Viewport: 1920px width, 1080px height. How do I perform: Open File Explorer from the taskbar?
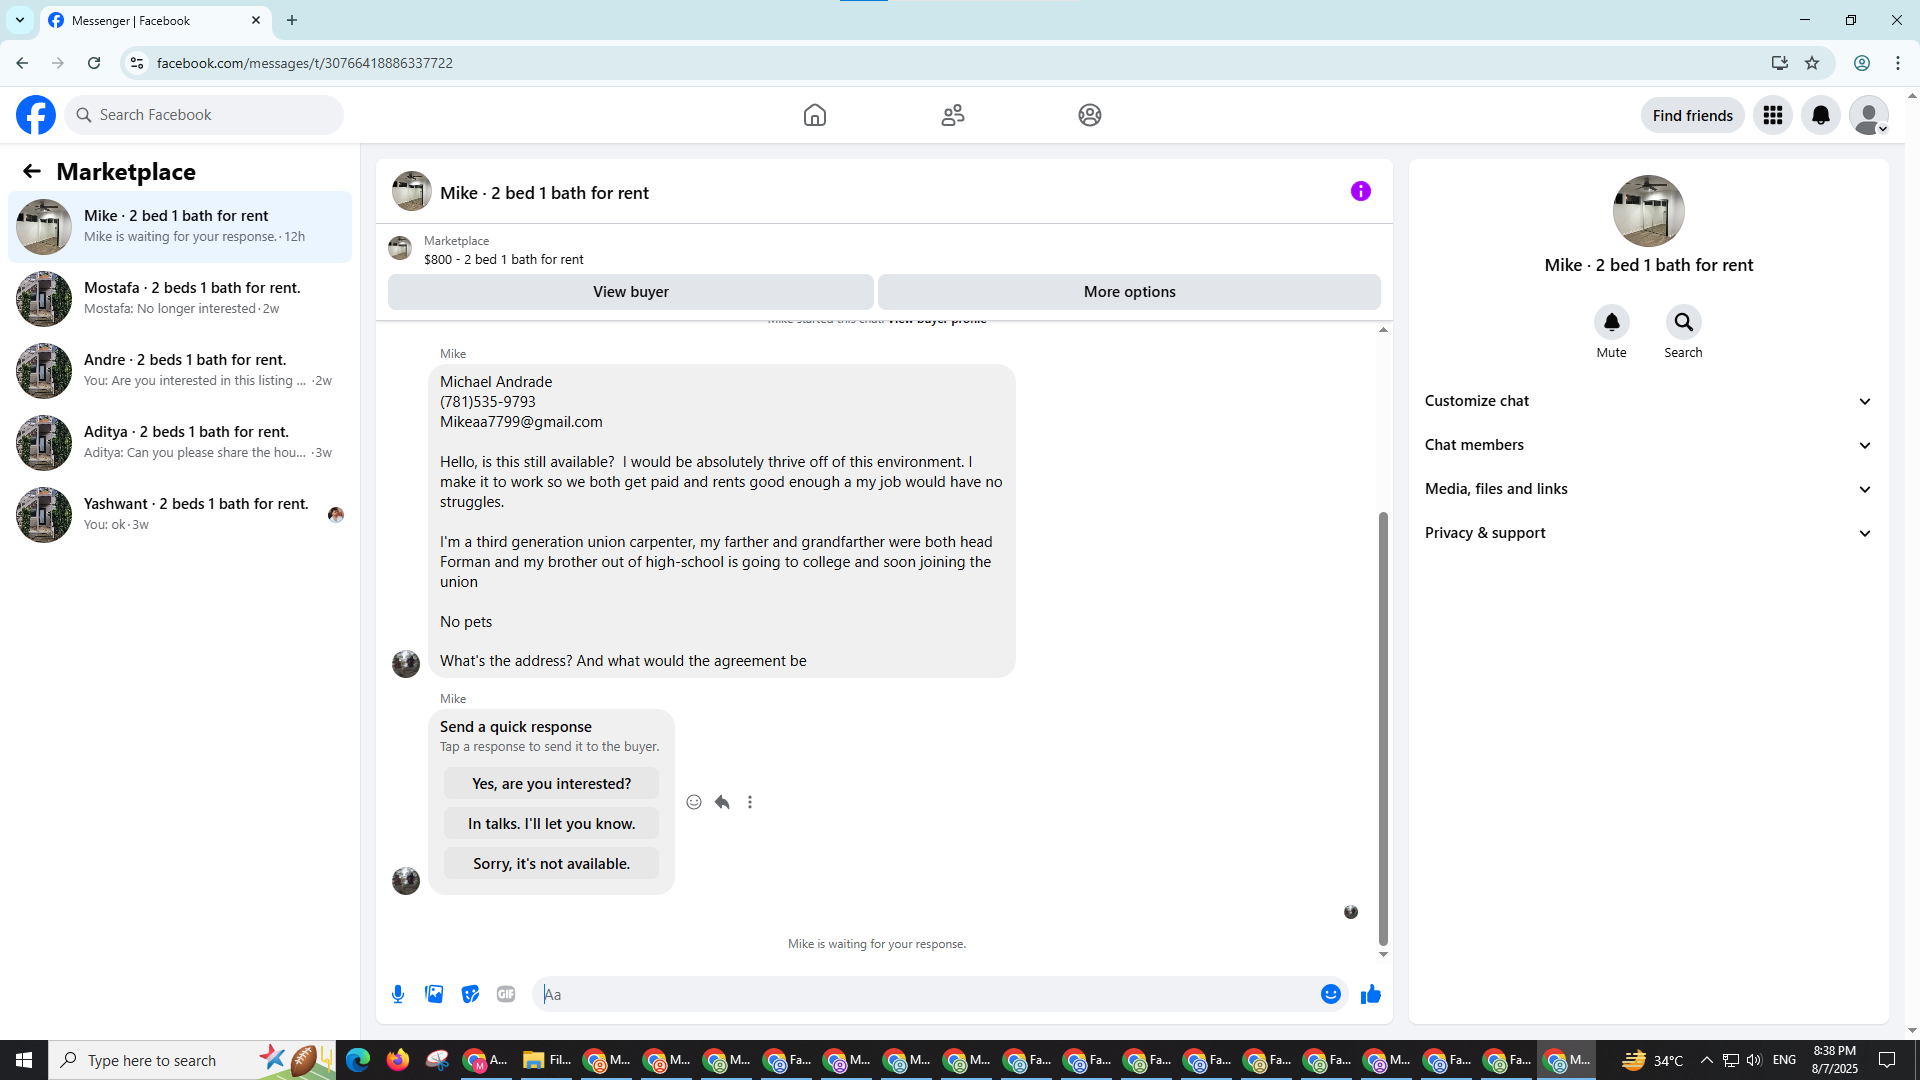(x=547, y=1060)
